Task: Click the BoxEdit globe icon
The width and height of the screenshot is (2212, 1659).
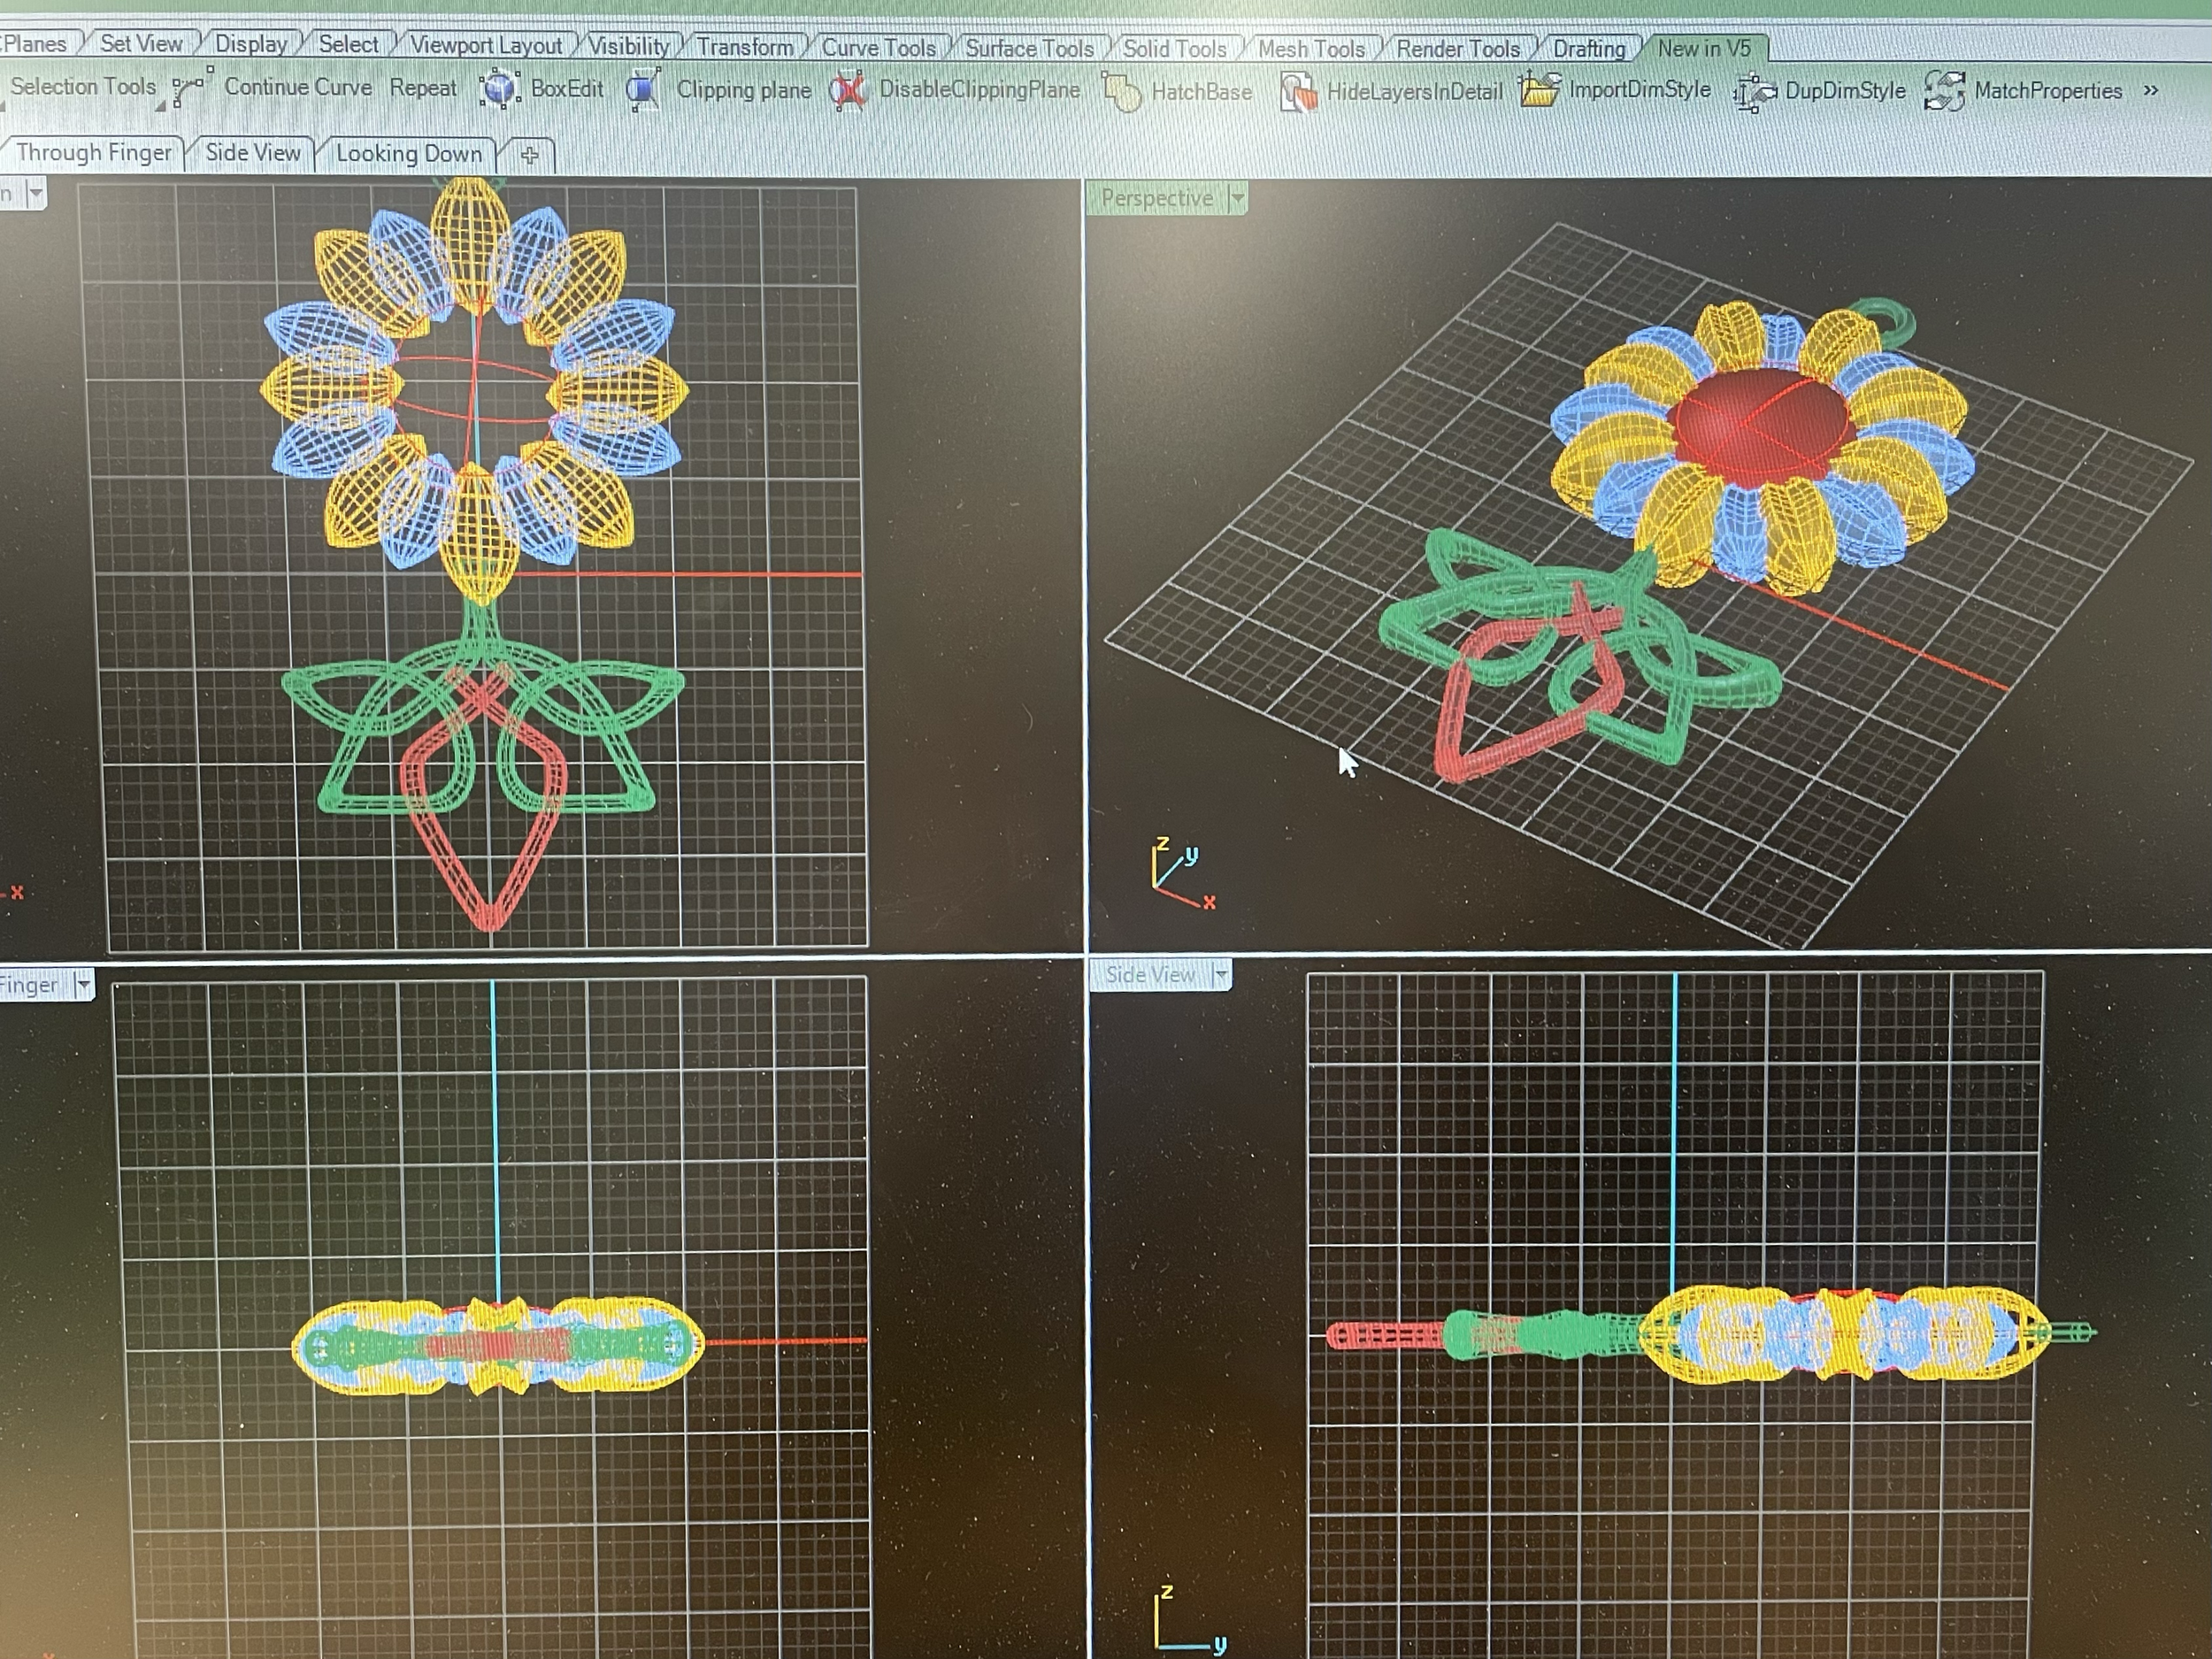Action: tap(498, 89)
